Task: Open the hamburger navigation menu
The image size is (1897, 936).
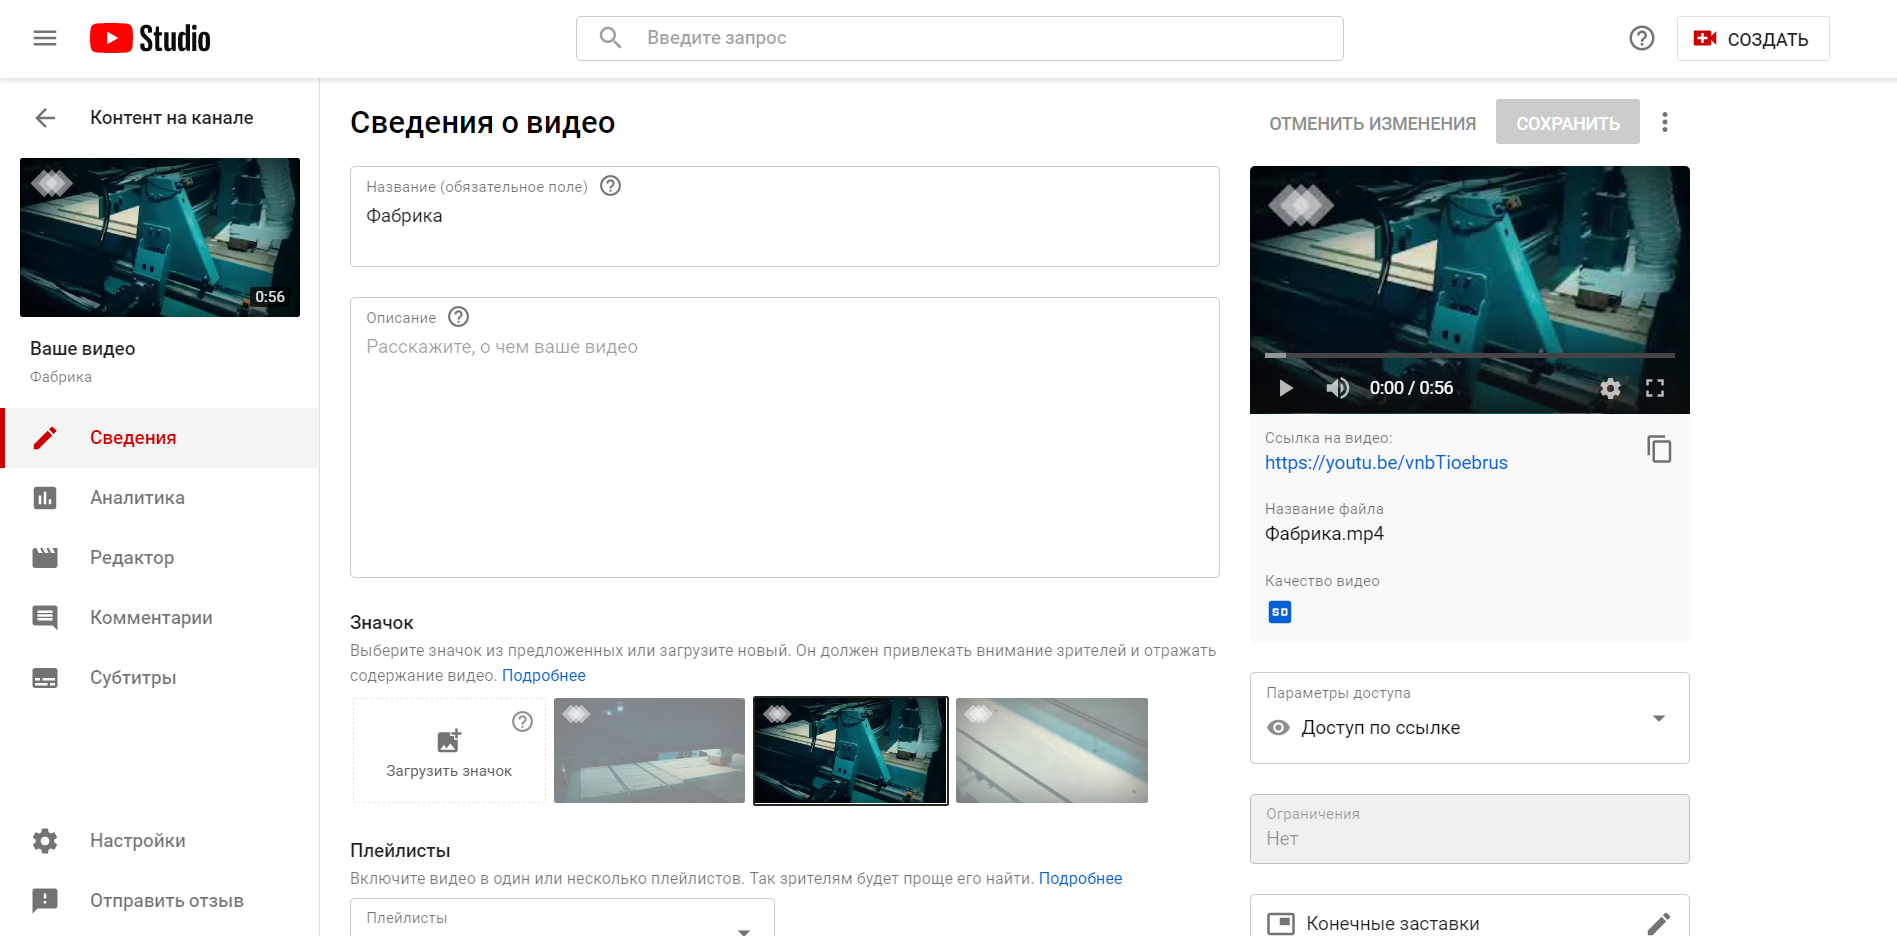Action: click(x=45, y=38)
